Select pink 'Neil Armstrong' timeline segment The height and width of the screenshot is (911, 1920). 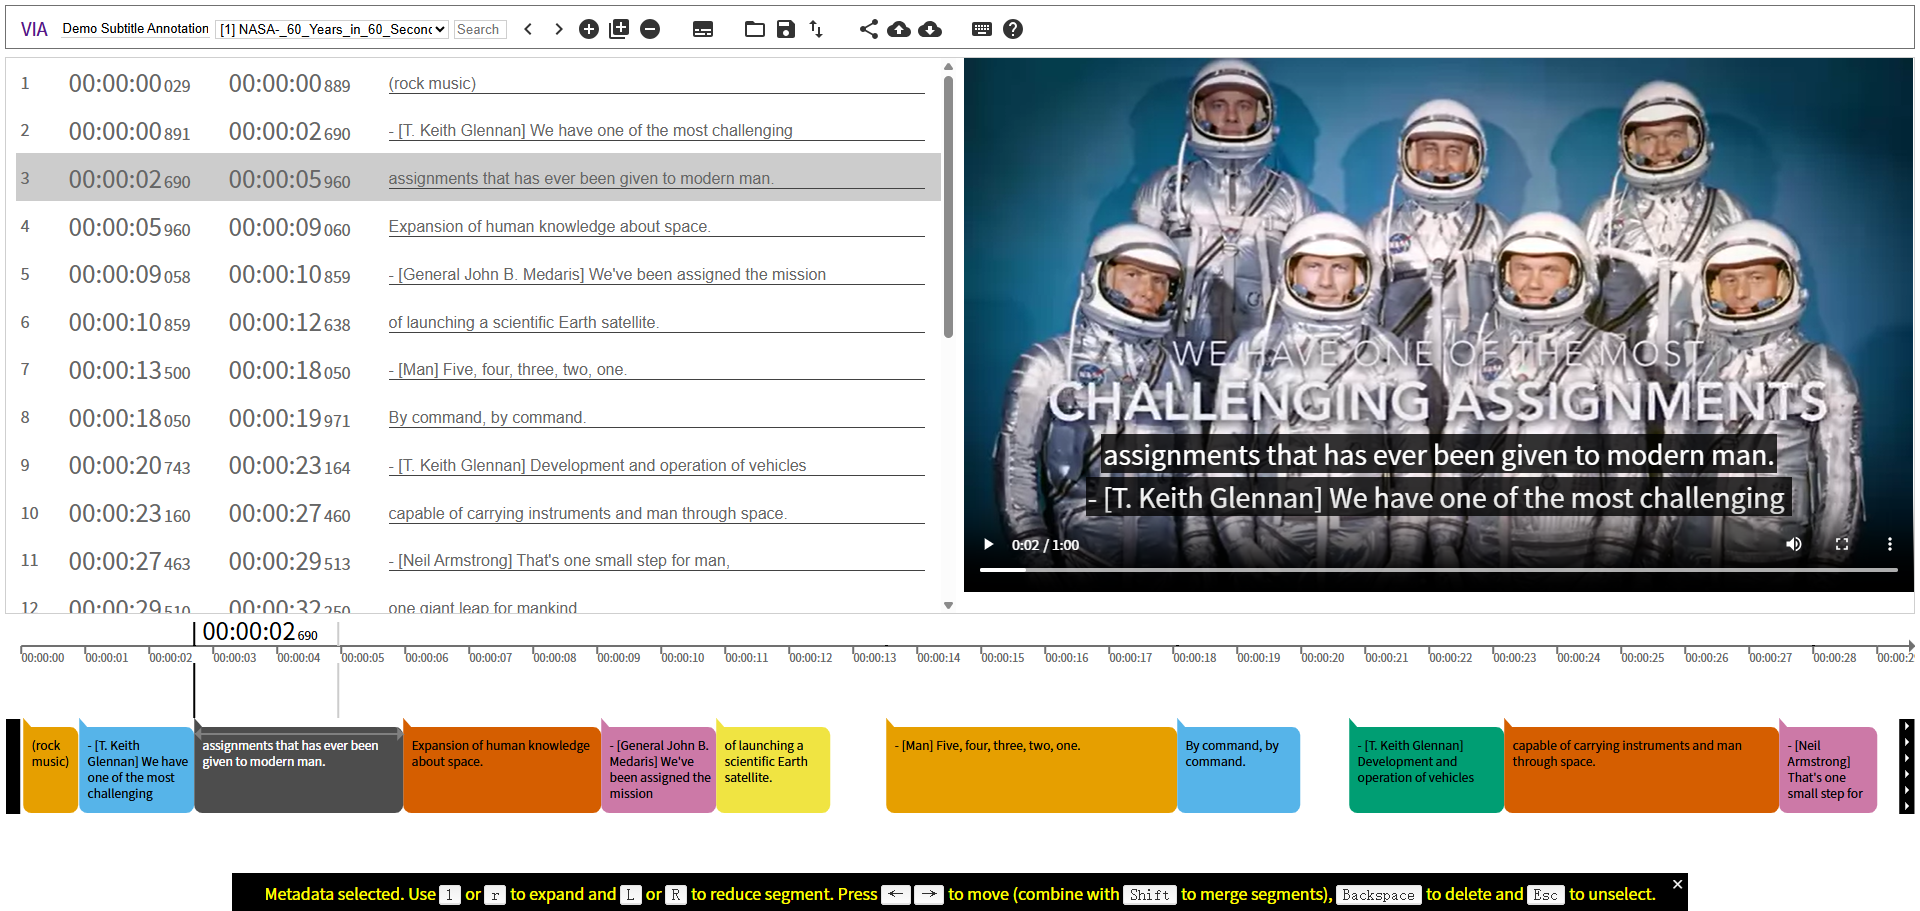pos(1828,768)
